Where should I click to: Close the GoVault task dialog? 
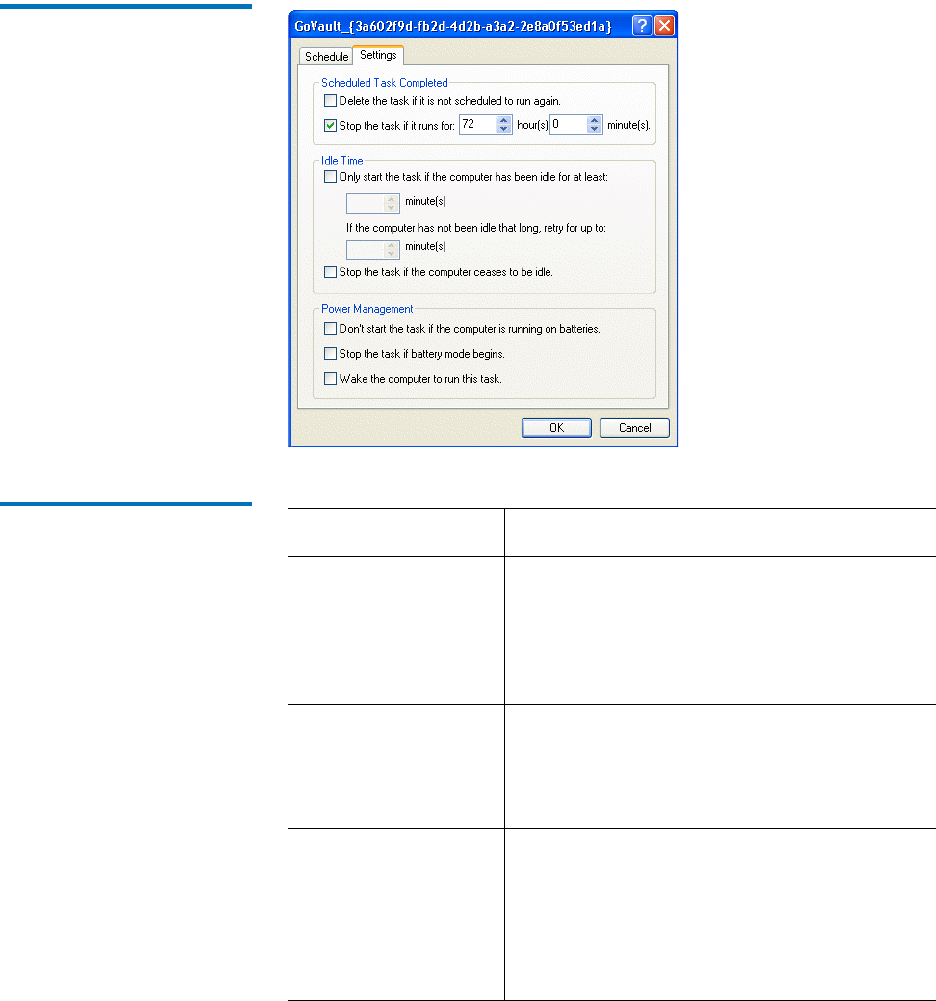click(x=663, y=26)
